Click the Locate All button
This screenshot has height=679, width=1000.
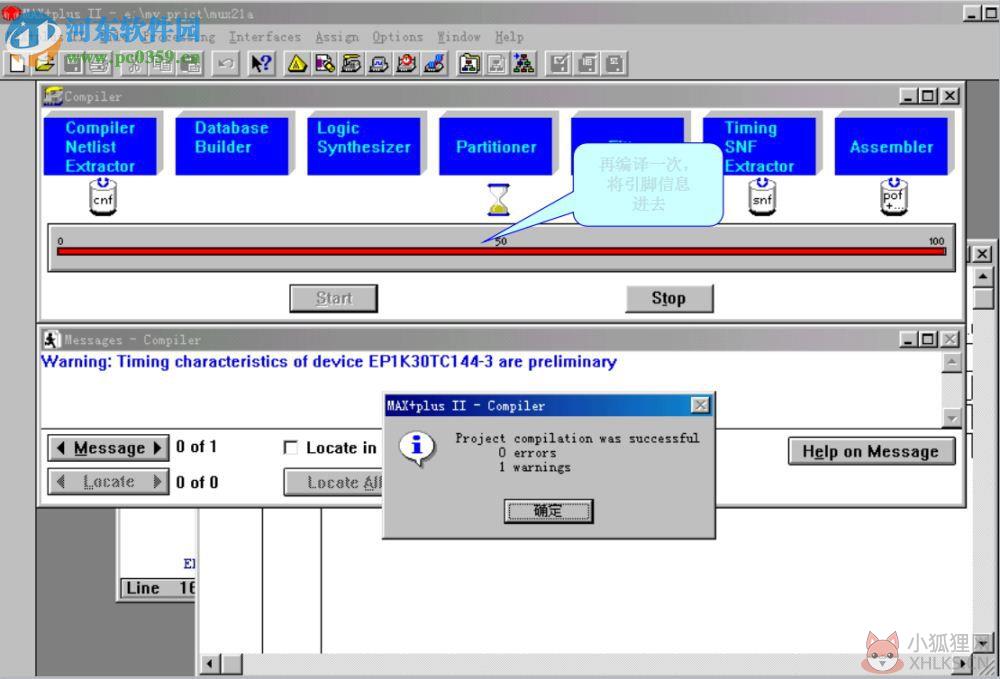(x=334, y=483)
